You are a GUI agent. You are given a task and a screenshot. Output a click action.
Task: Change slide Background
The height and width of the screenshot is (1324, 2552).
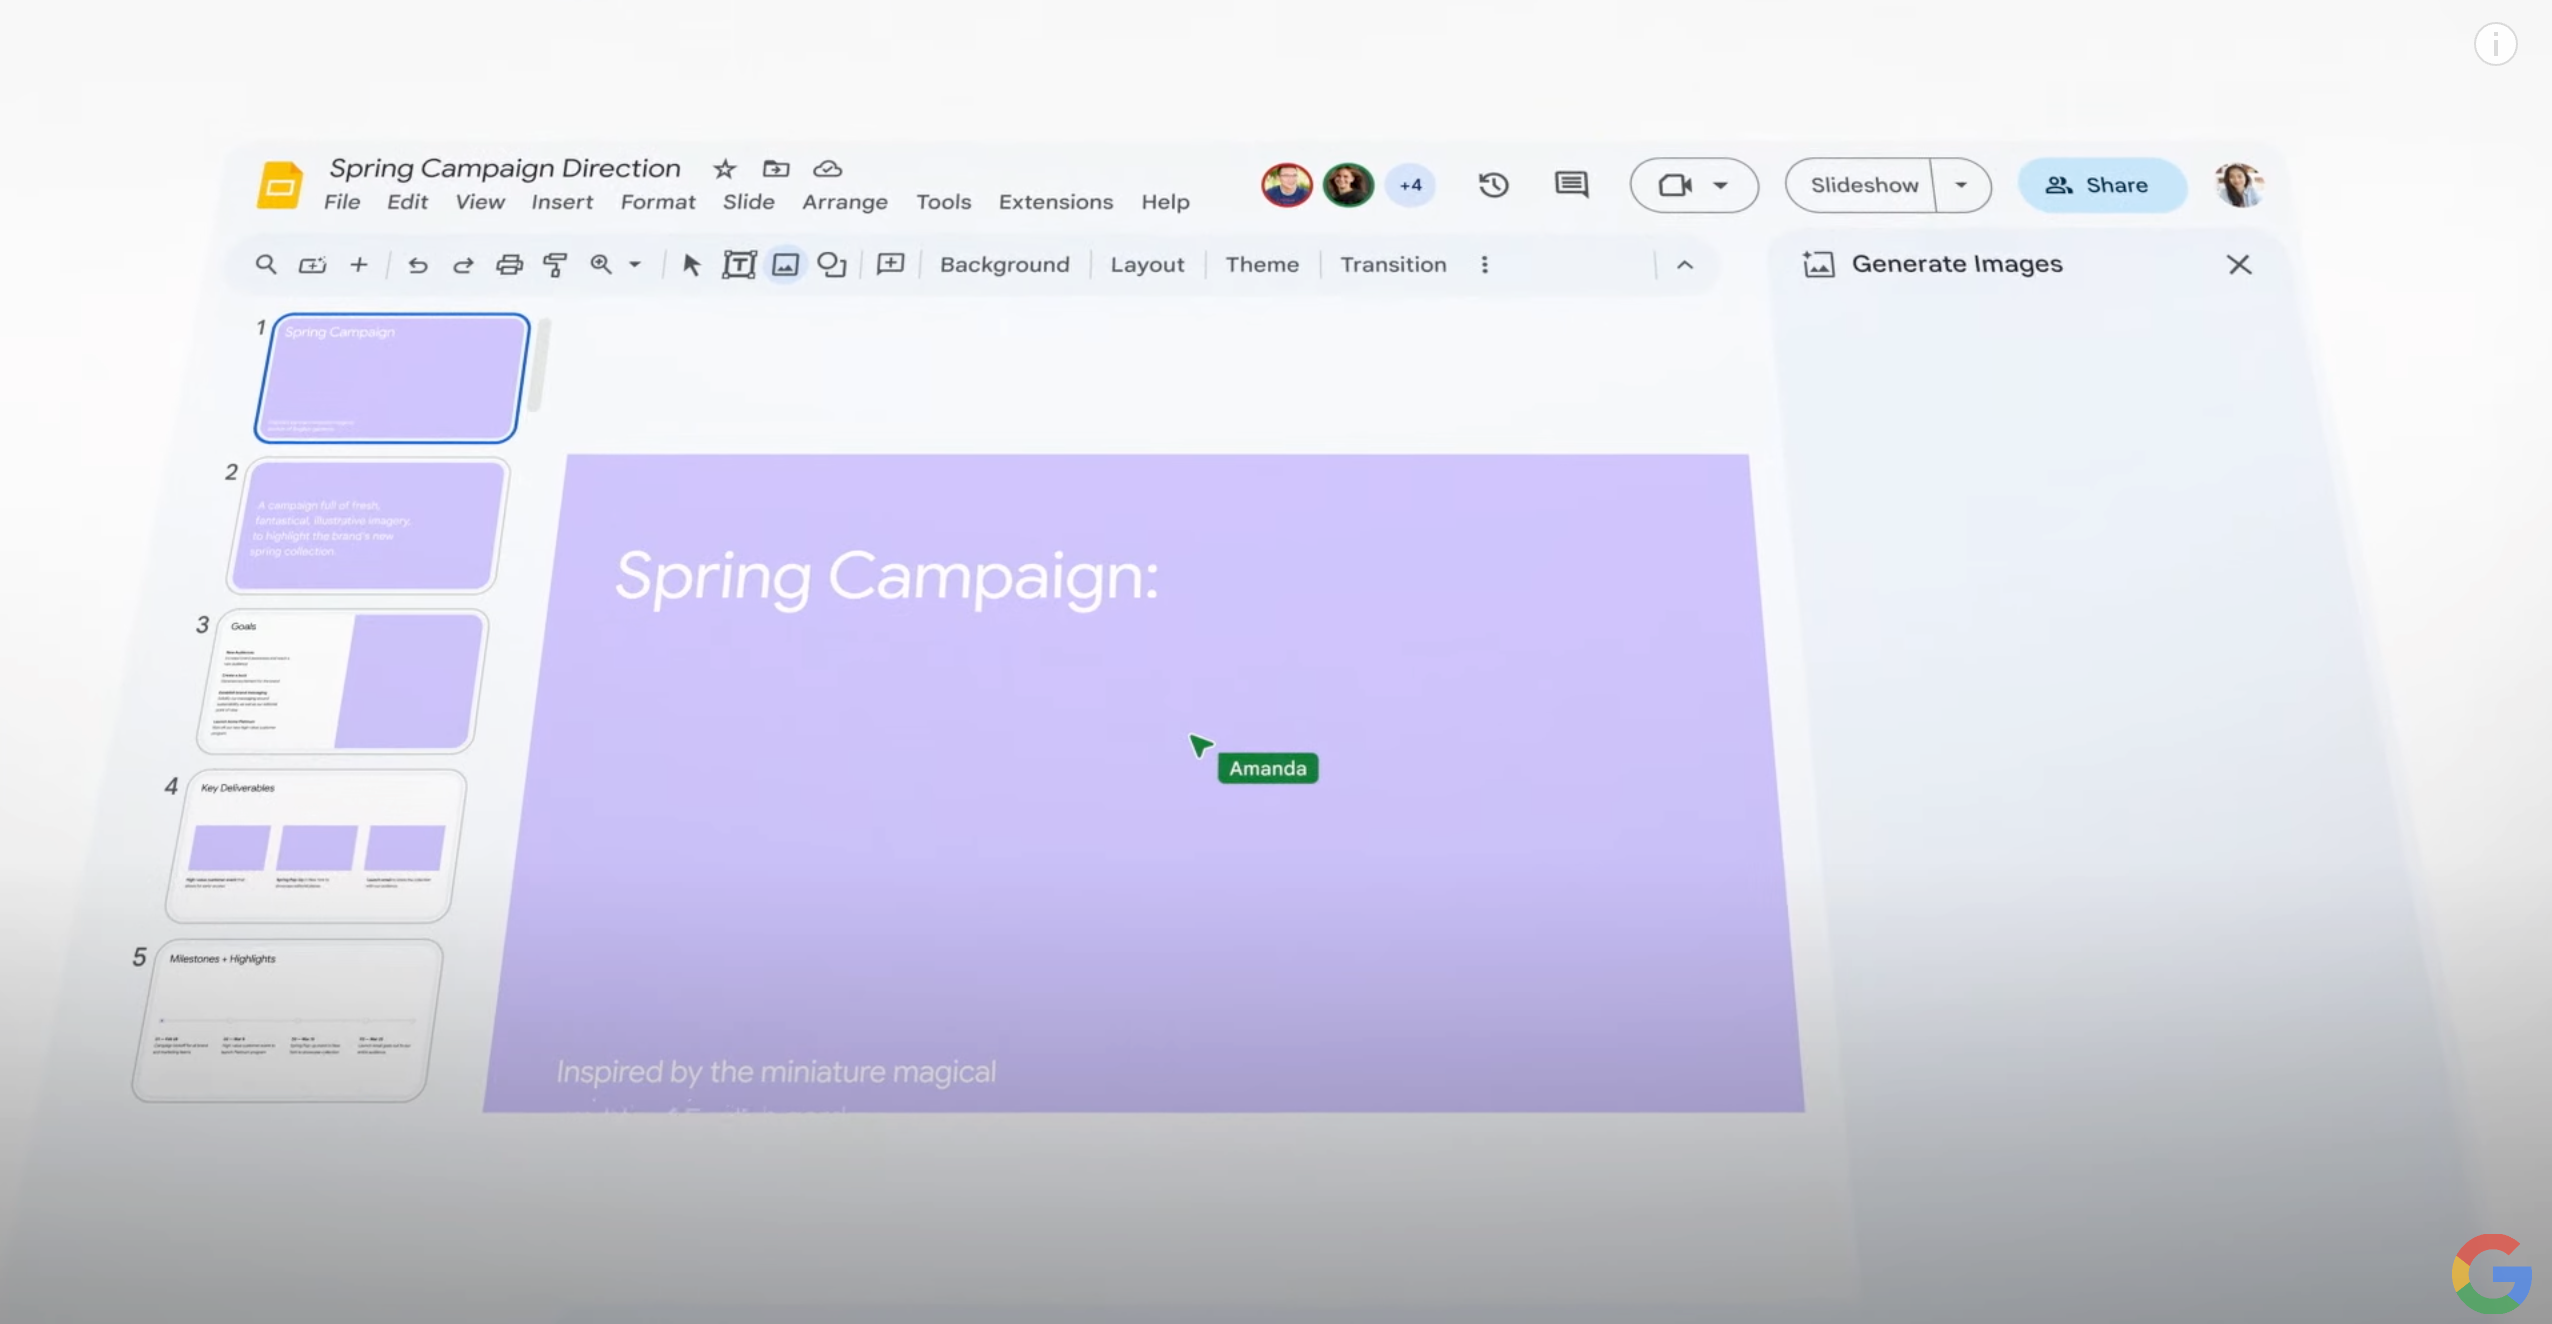pos(1005,264)
